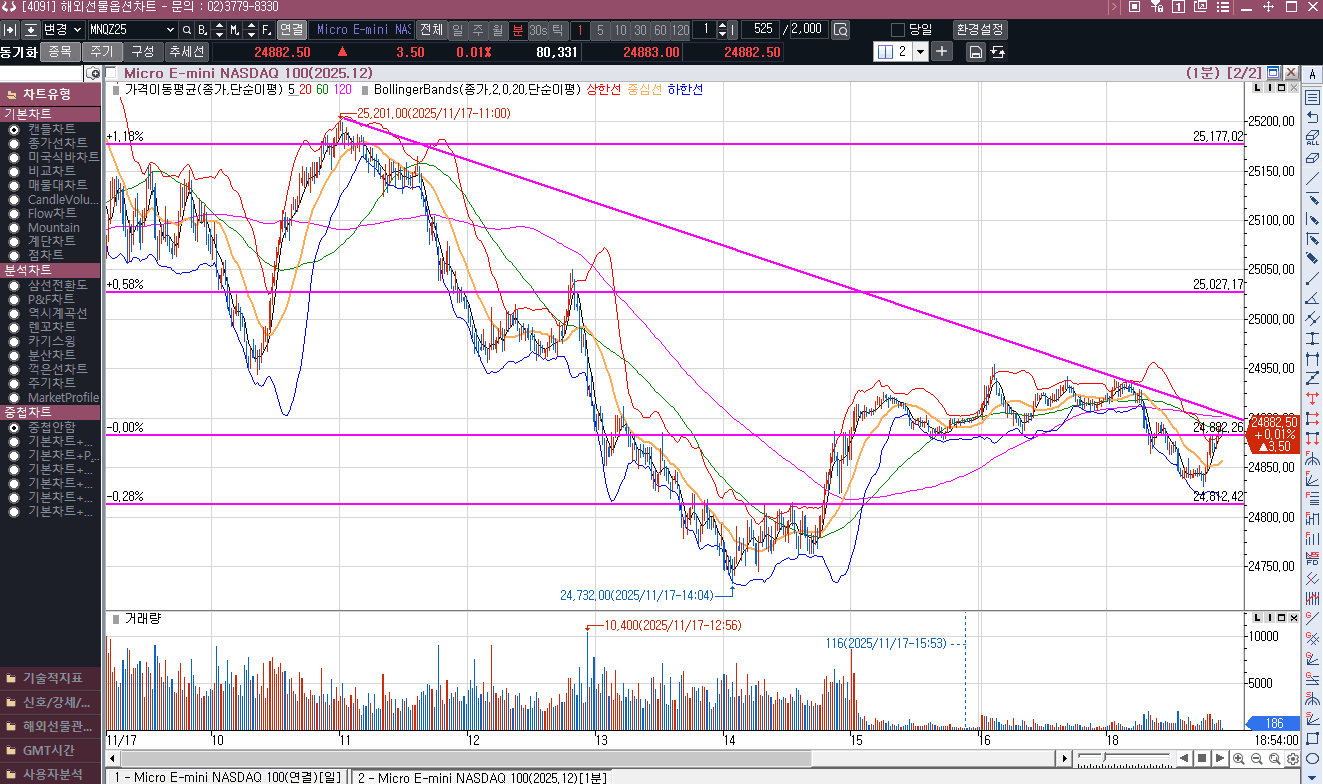Click the symbol search magnifier icon

tap(187, 30)
